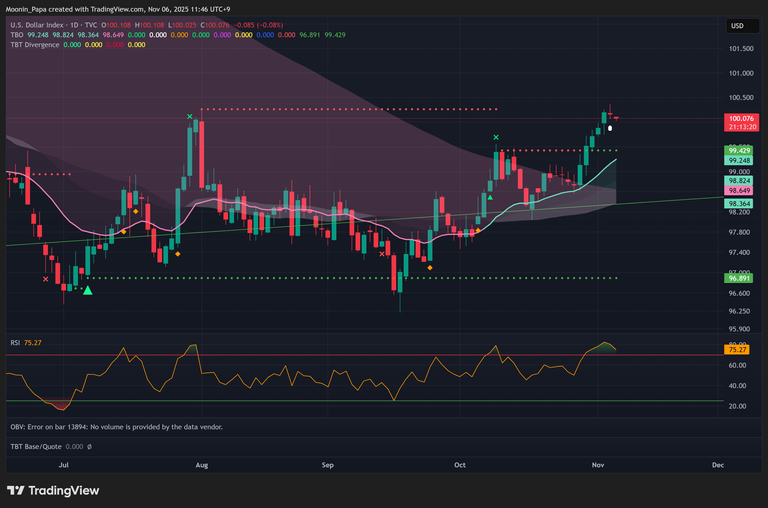Image resolution: width=768 pixels, height=508 pixels.
Task: Click the green X marker above the October candles
Action: pyautogui.click(x=495, y=137)
